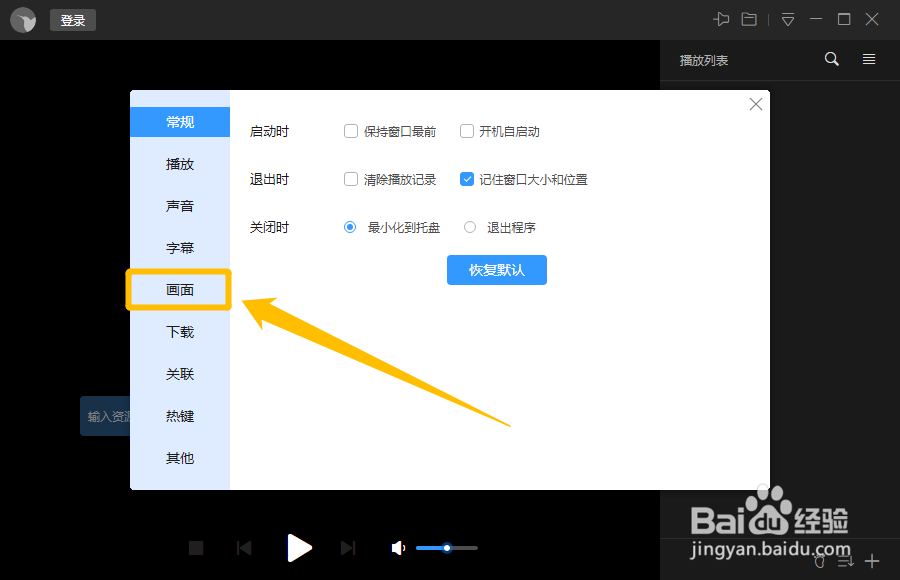Select the 退出程序 radio option
This screenshot has width=900, height=580.
click(x=470, y=227)
